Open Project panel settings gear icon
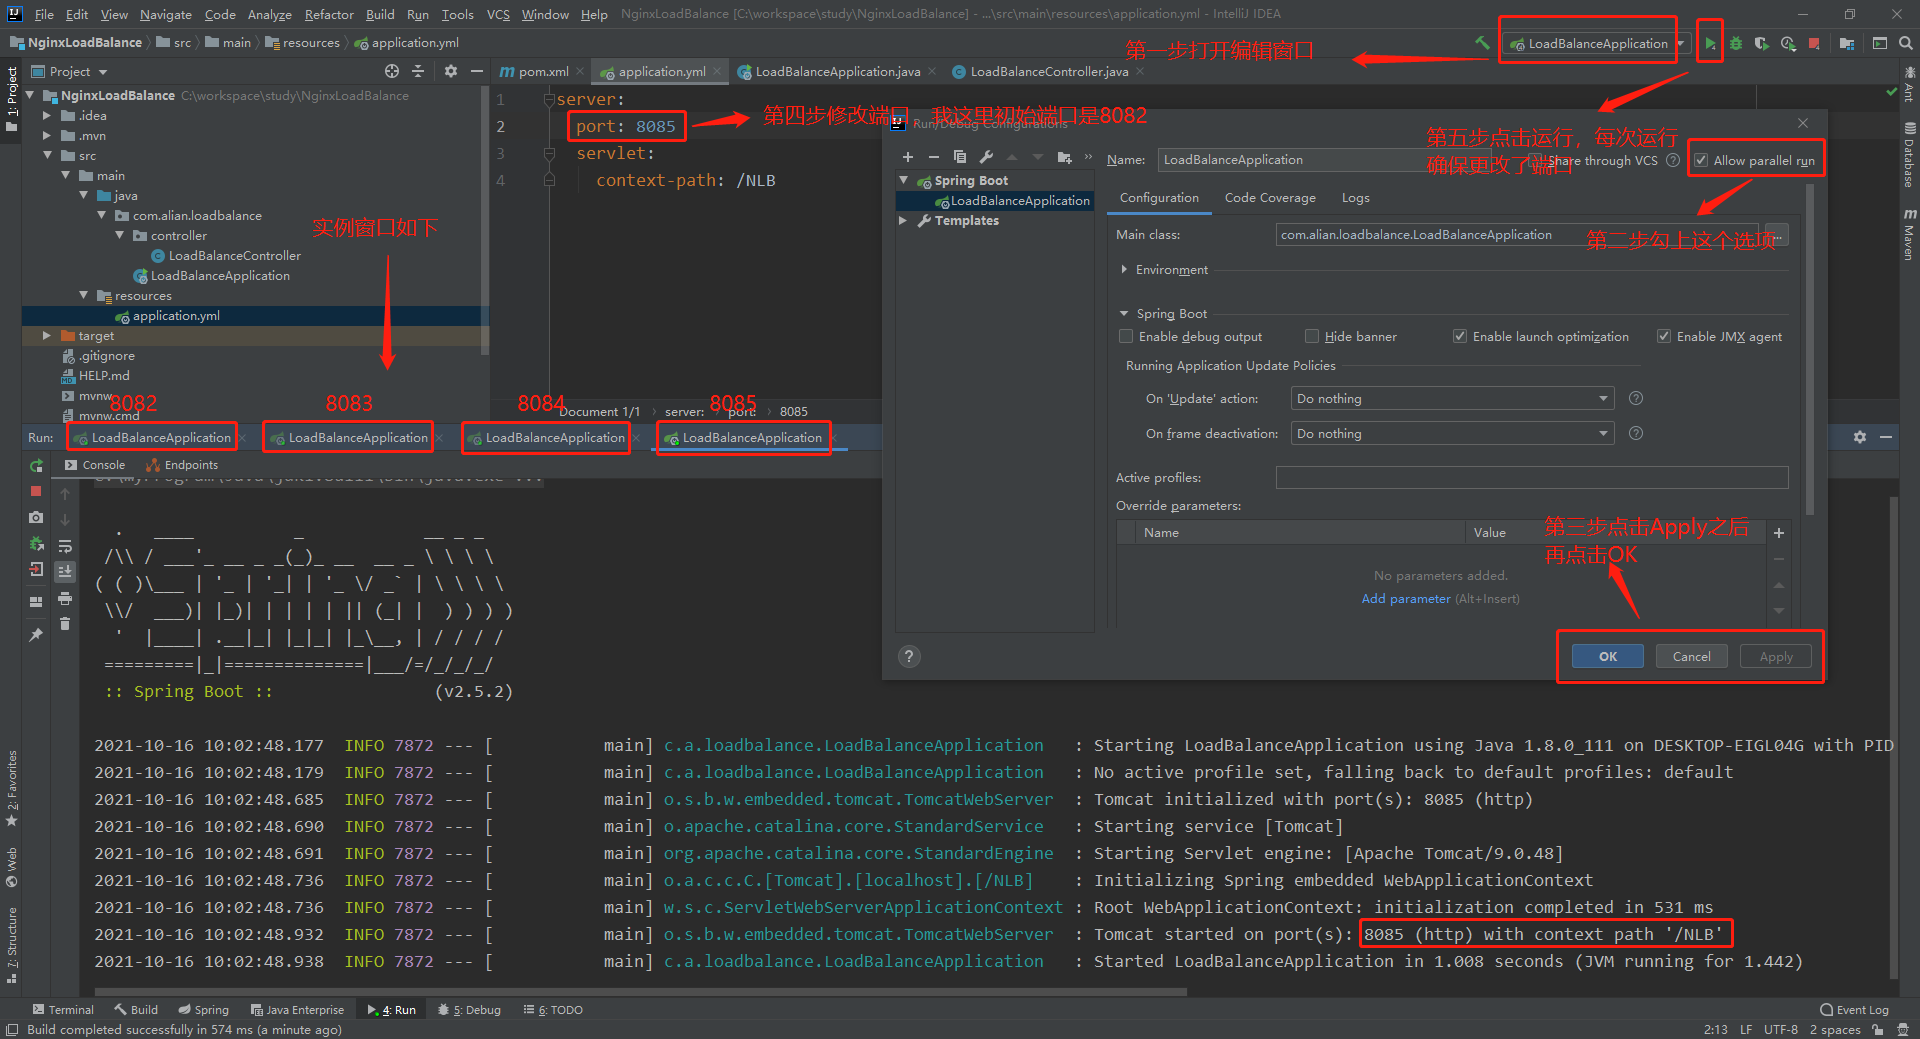This screenshot has width=1920, height=1039. coord(450,71)
